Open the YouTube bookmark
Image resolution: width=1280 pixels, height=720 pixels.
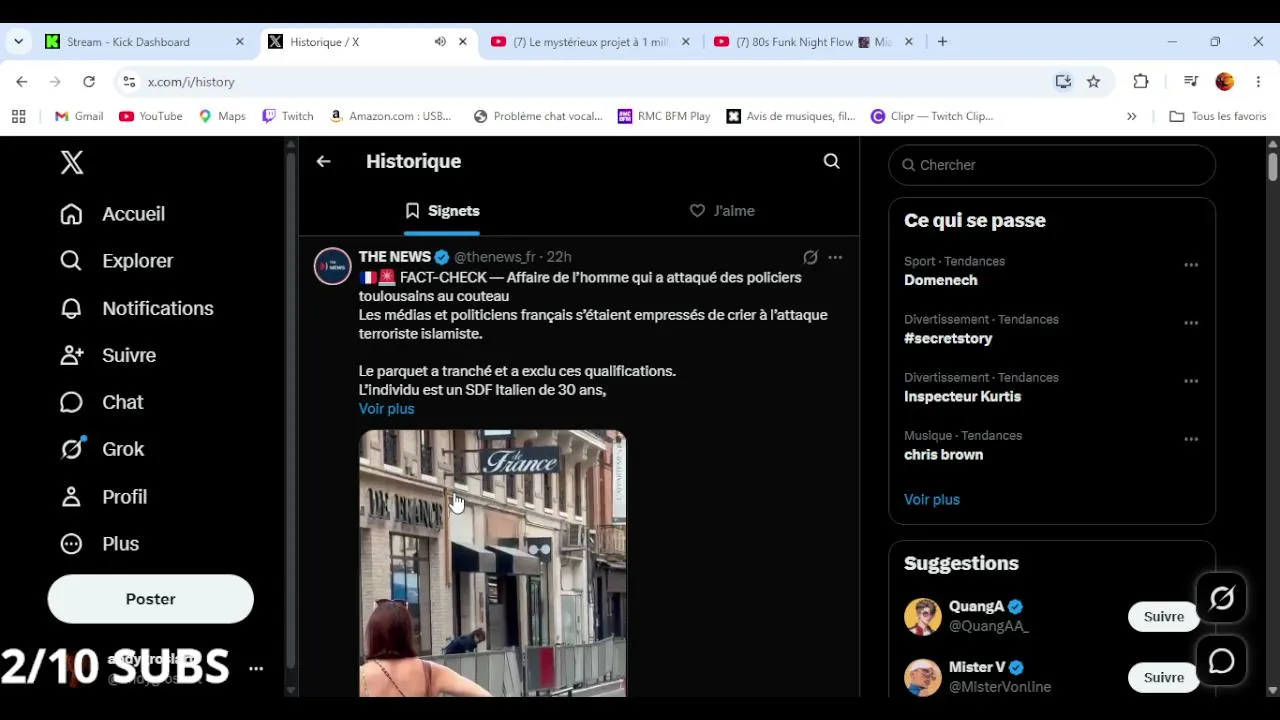151,116
